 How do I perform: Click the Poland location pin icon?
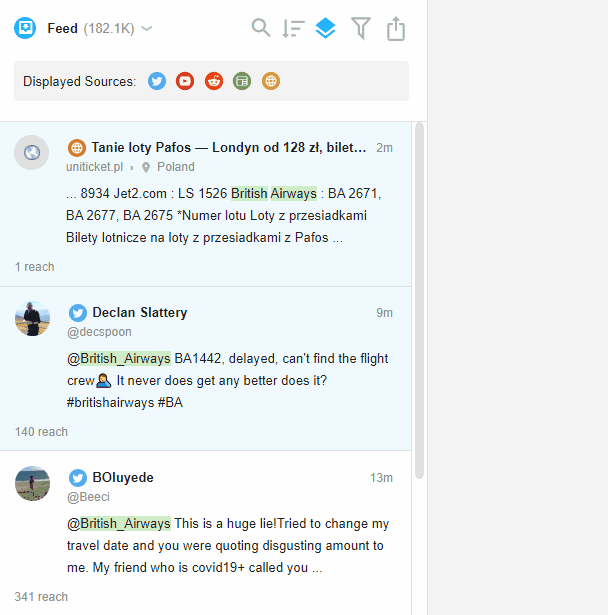[146, 167]
